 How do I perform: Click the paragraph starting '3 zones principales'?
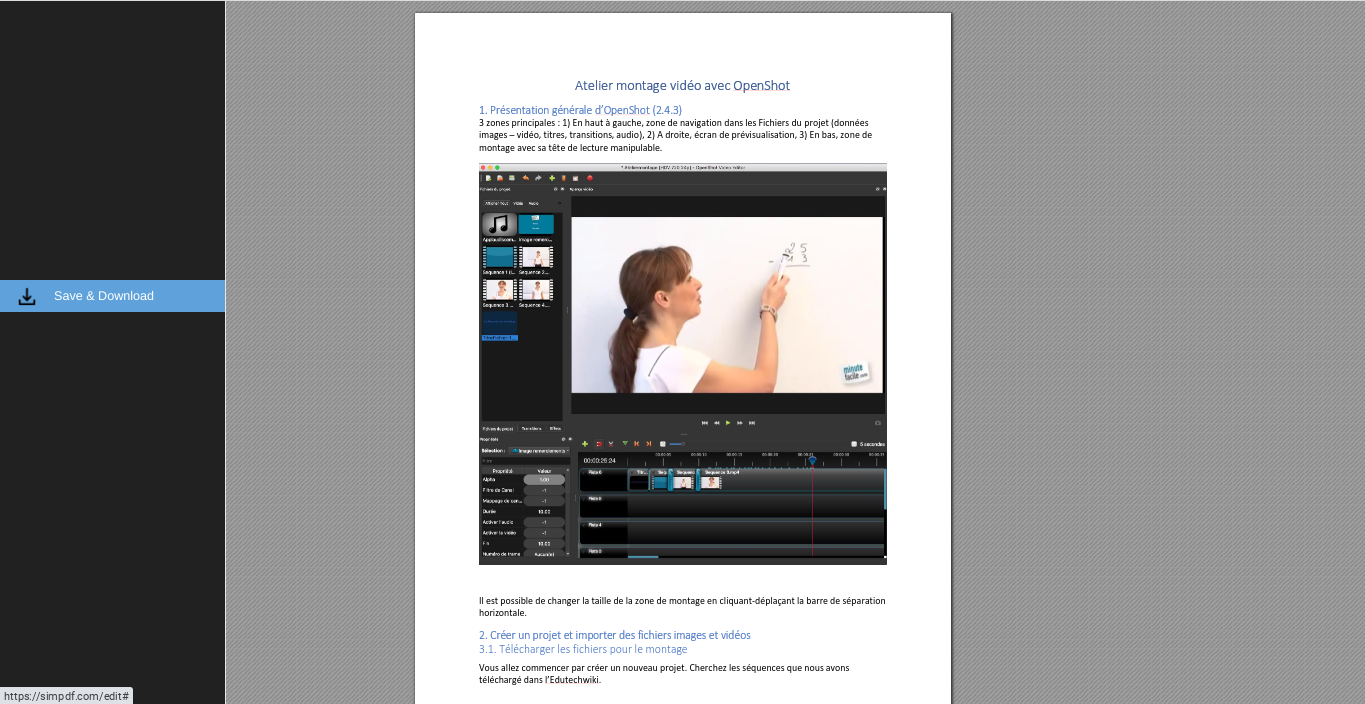[x=676, y=135]
